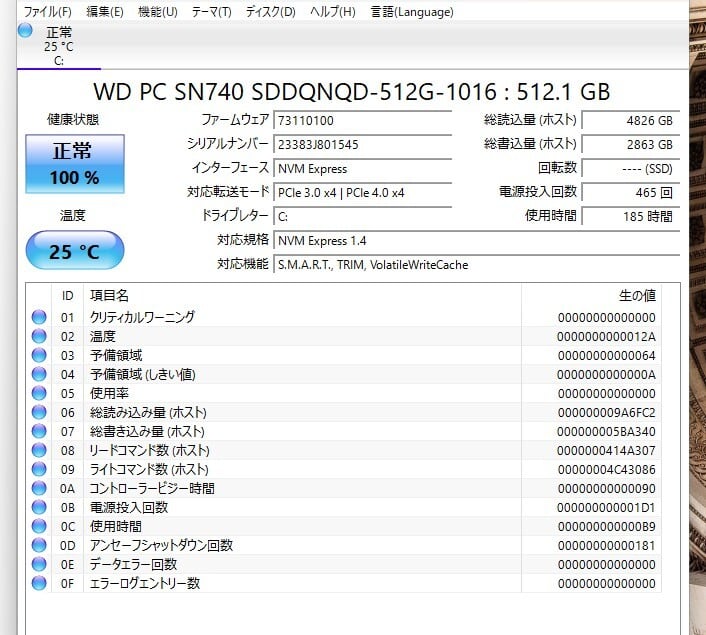
Task: Open the ヘルプ(H) menu
Action: [x=332, y=12]
